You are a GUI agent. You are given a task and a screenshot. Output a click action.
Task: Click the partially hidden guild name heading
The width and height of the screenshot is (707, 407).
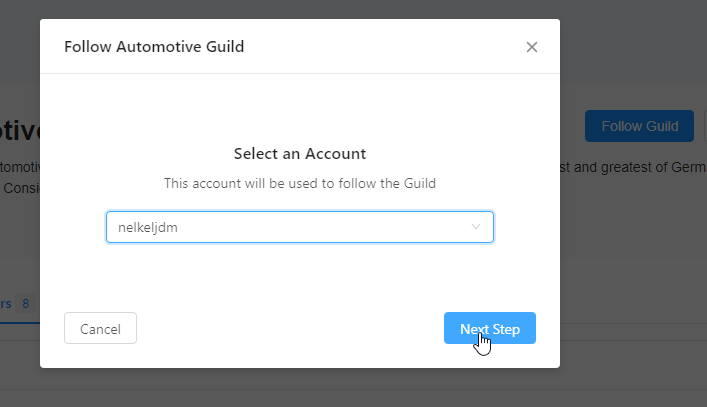pyautogui.click(x=20, y=130)
